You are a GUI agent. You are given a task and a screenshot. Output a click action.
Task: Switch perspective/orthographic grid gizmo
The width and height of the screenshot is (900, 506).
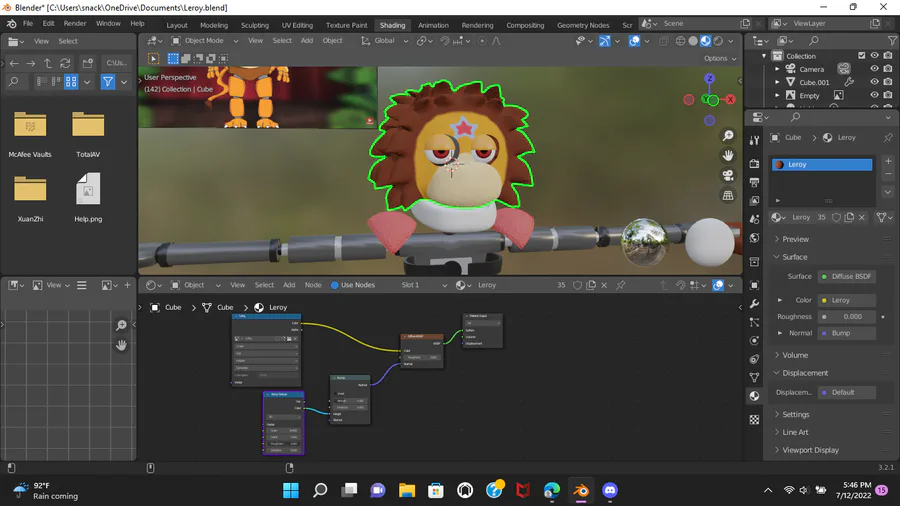(x=728, y=196)
